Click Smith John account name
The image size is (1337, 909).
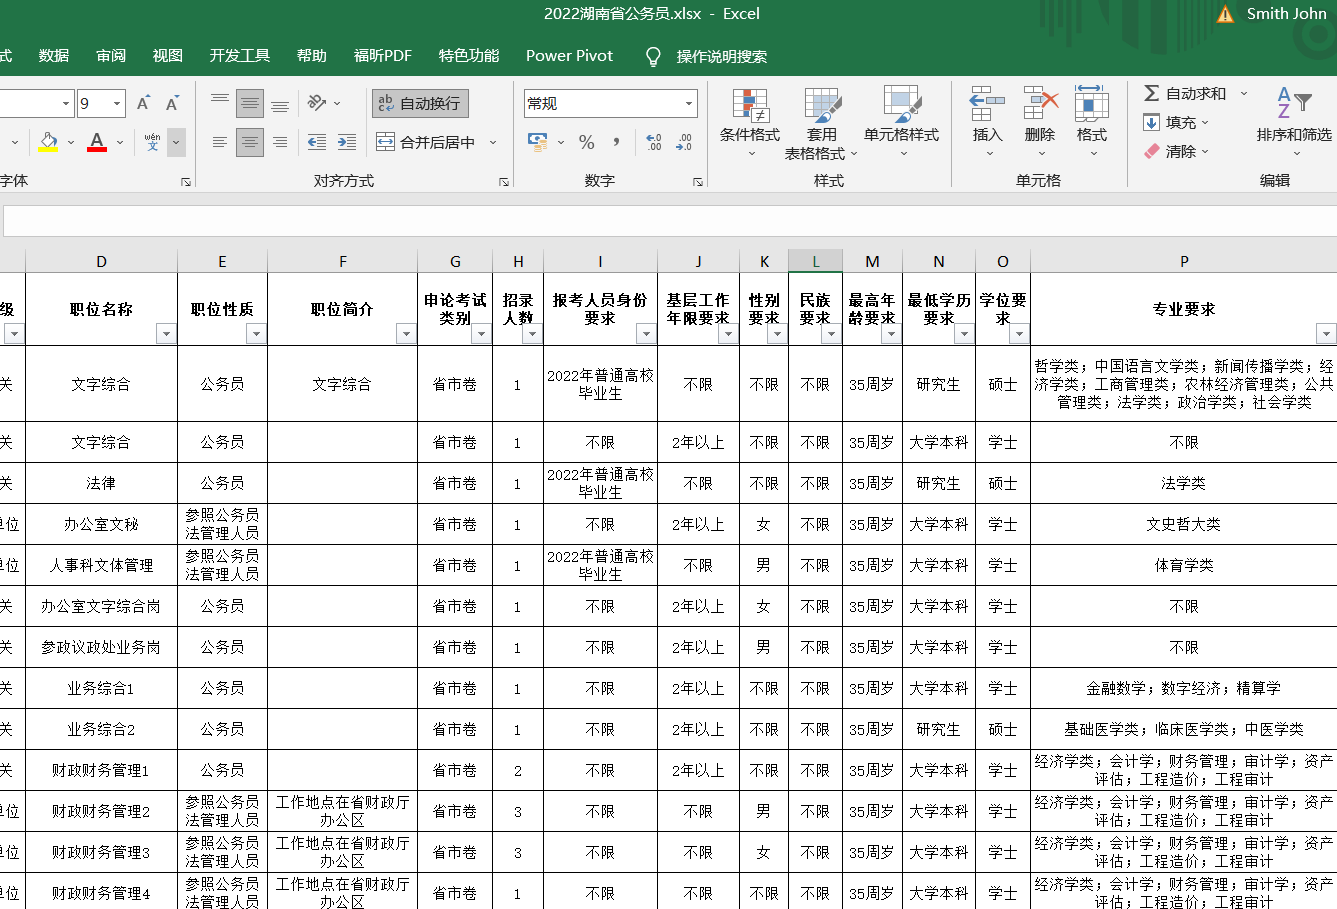tap(1286, 14)
